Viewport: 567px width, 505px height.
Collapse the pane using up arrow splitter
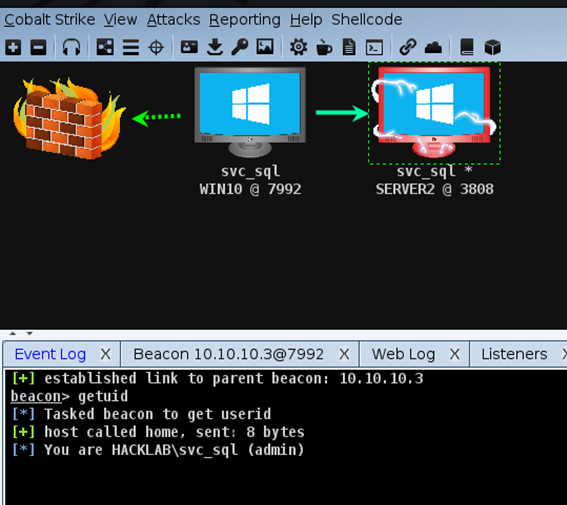point(13,333)
